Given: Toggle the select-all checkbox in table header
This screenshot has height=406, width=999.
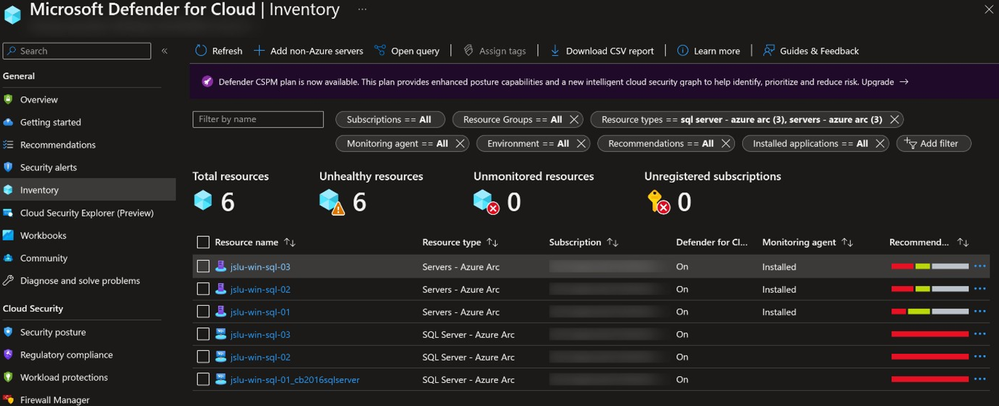Looking at the screenshot, I should [x=203, y=242].
